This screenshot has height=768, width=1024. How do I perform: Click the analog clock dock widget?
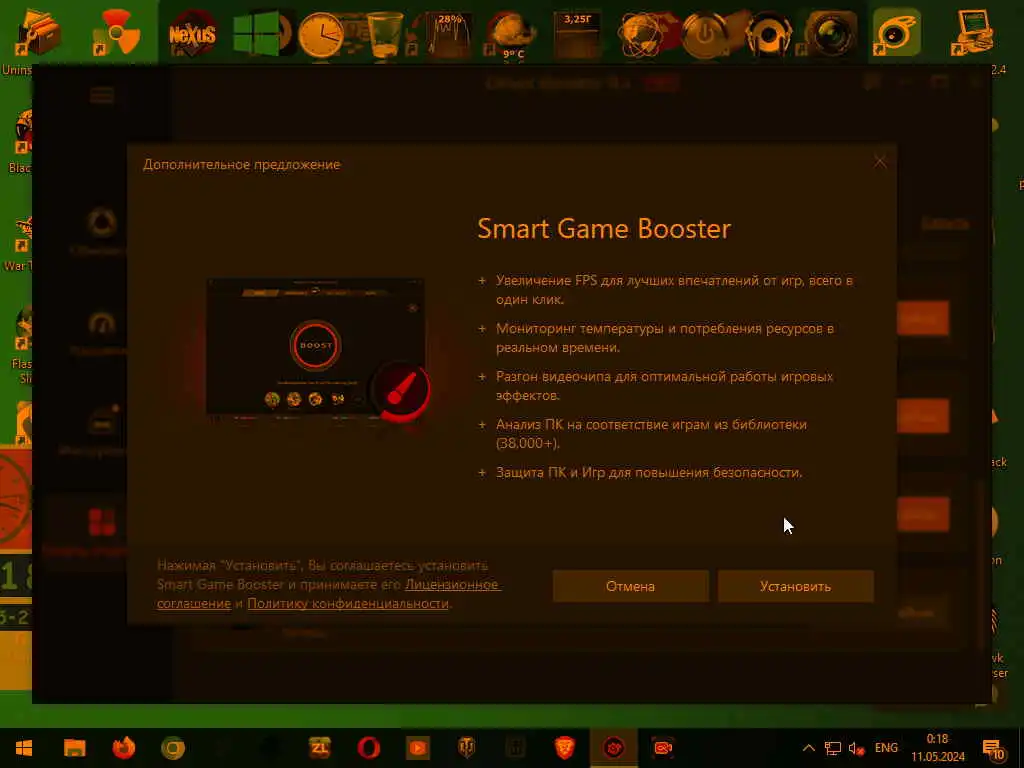tap(321, 34)
